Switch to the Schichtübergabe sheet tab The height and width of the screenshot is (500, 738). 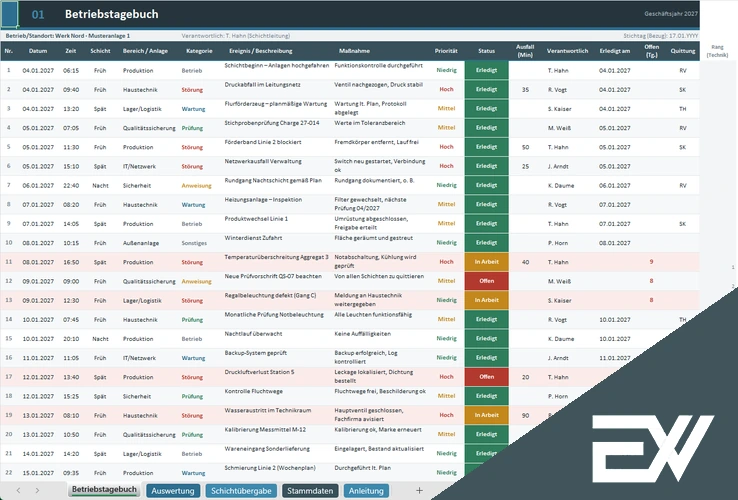tap(241, 491)
